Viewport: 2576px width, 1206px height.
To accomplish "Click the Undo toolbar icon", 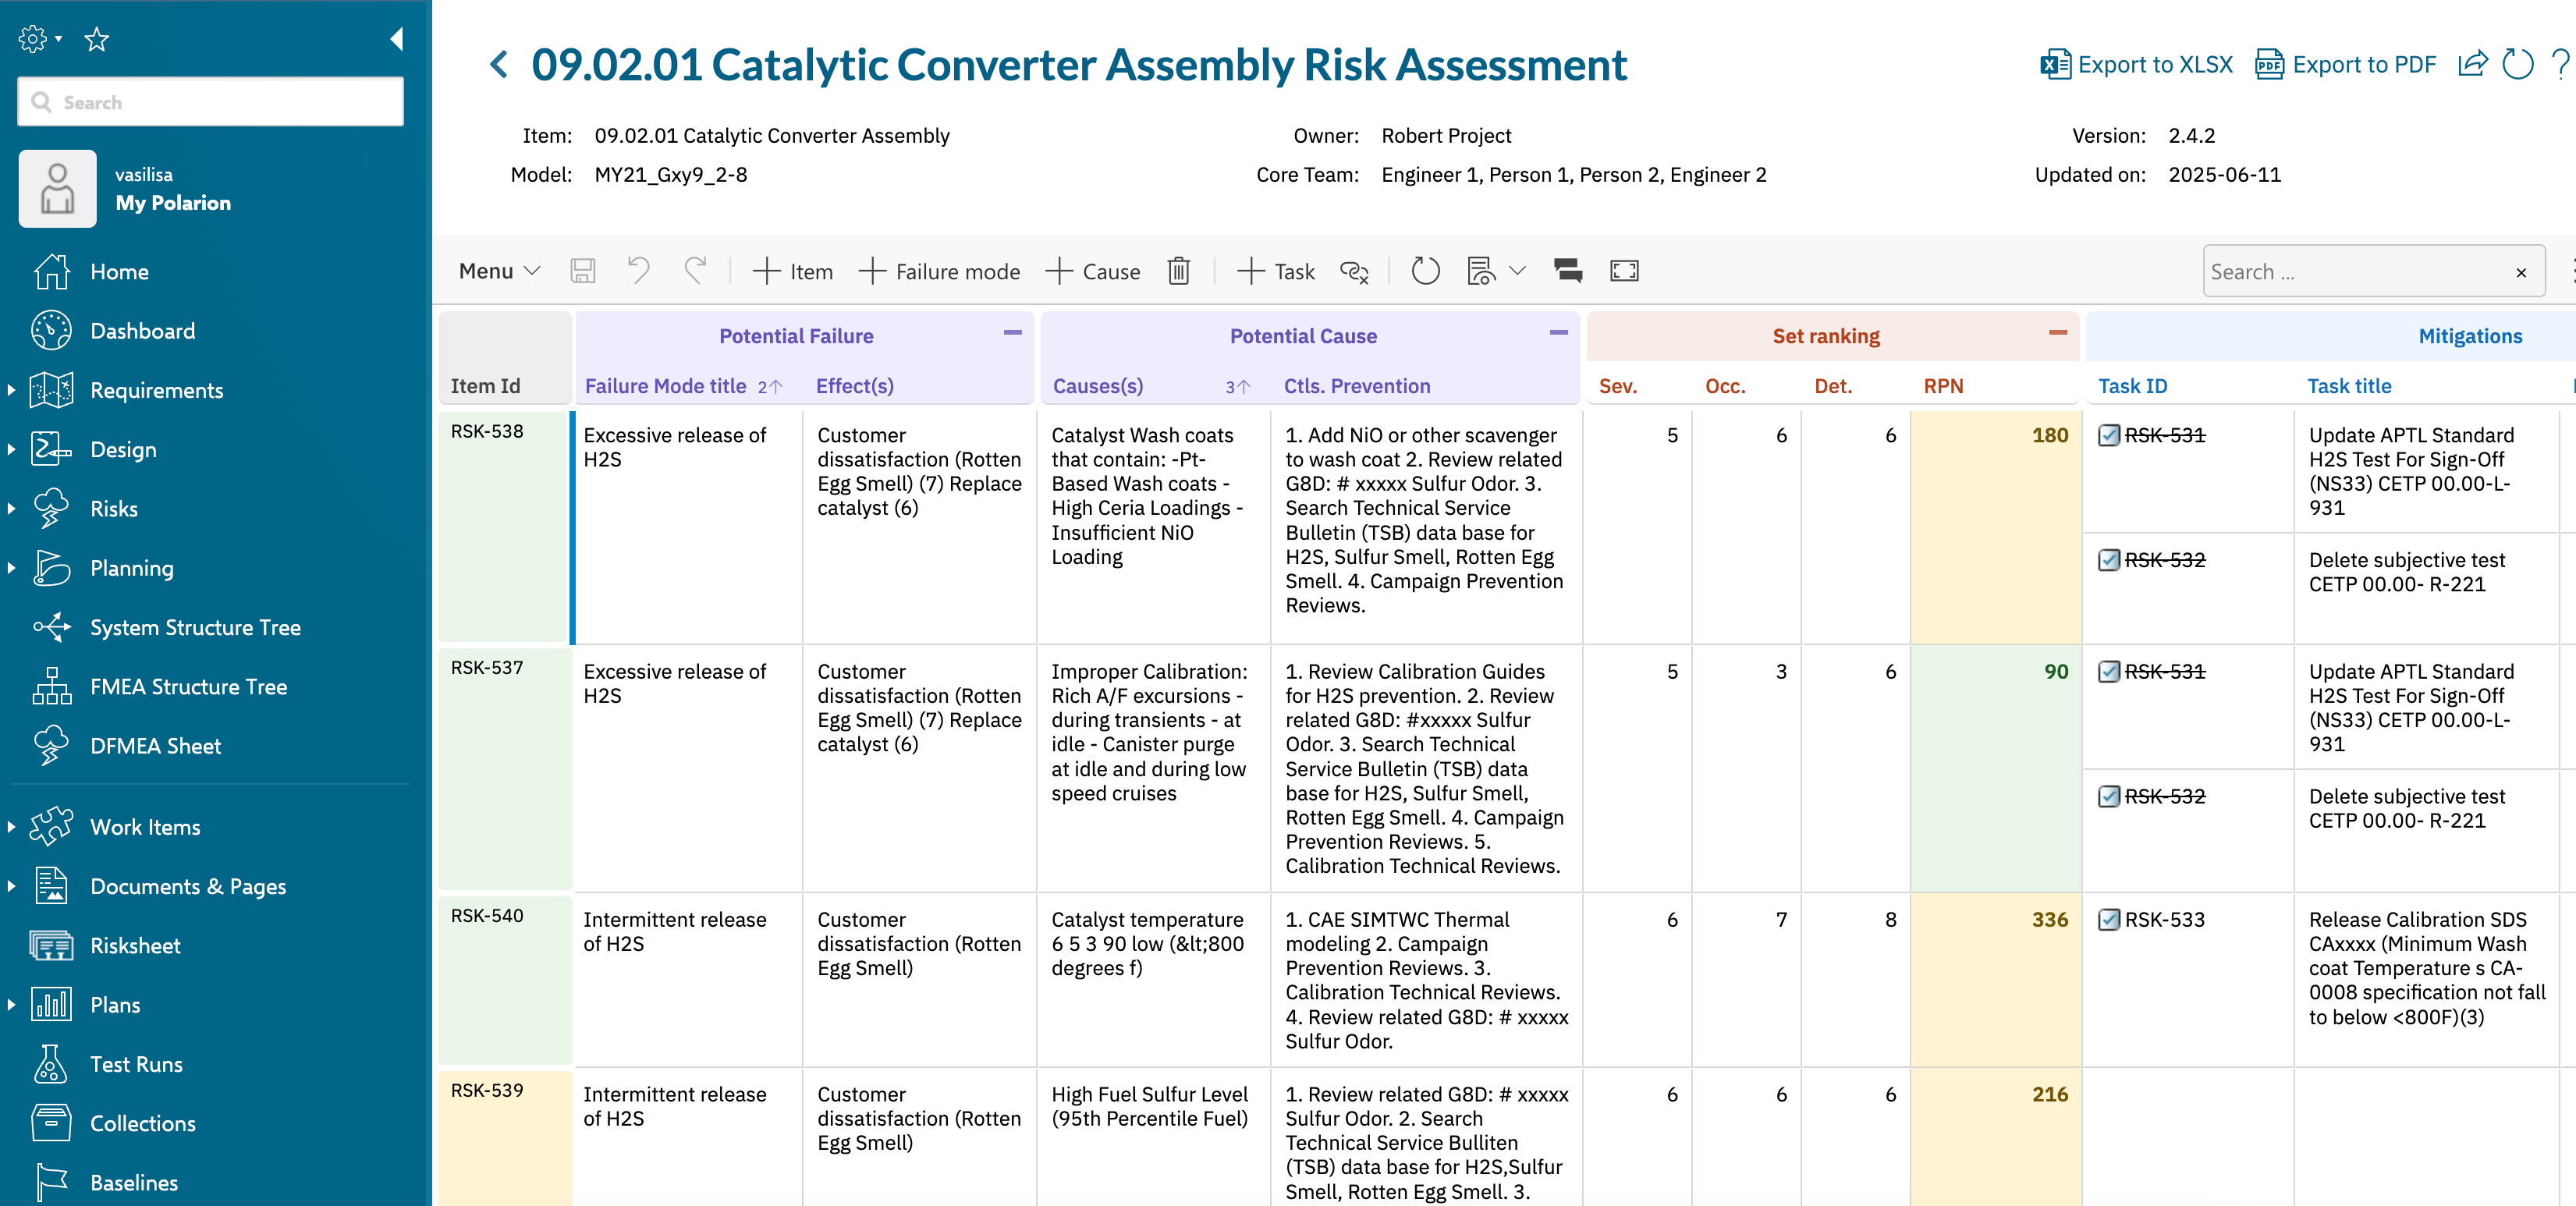I will (638, 271).
